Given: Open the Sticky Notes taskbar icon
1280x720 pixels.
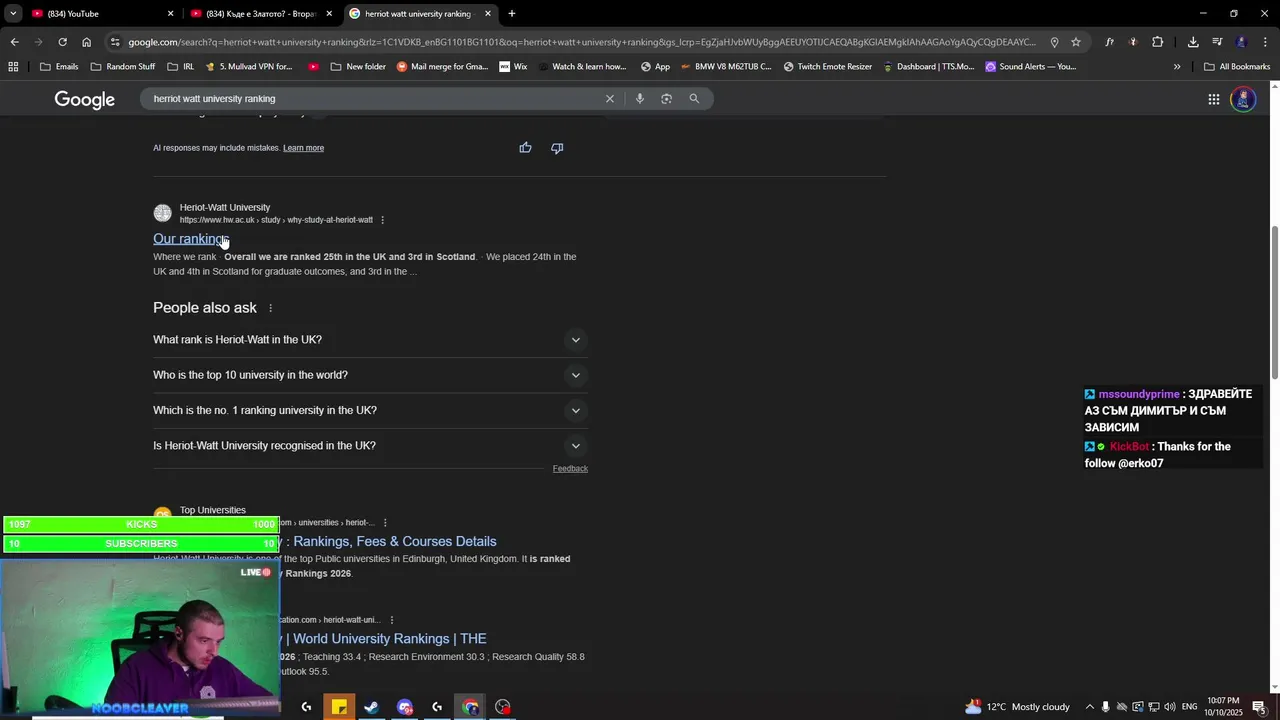Looking at the screenshot, I should tap(339, 707).
